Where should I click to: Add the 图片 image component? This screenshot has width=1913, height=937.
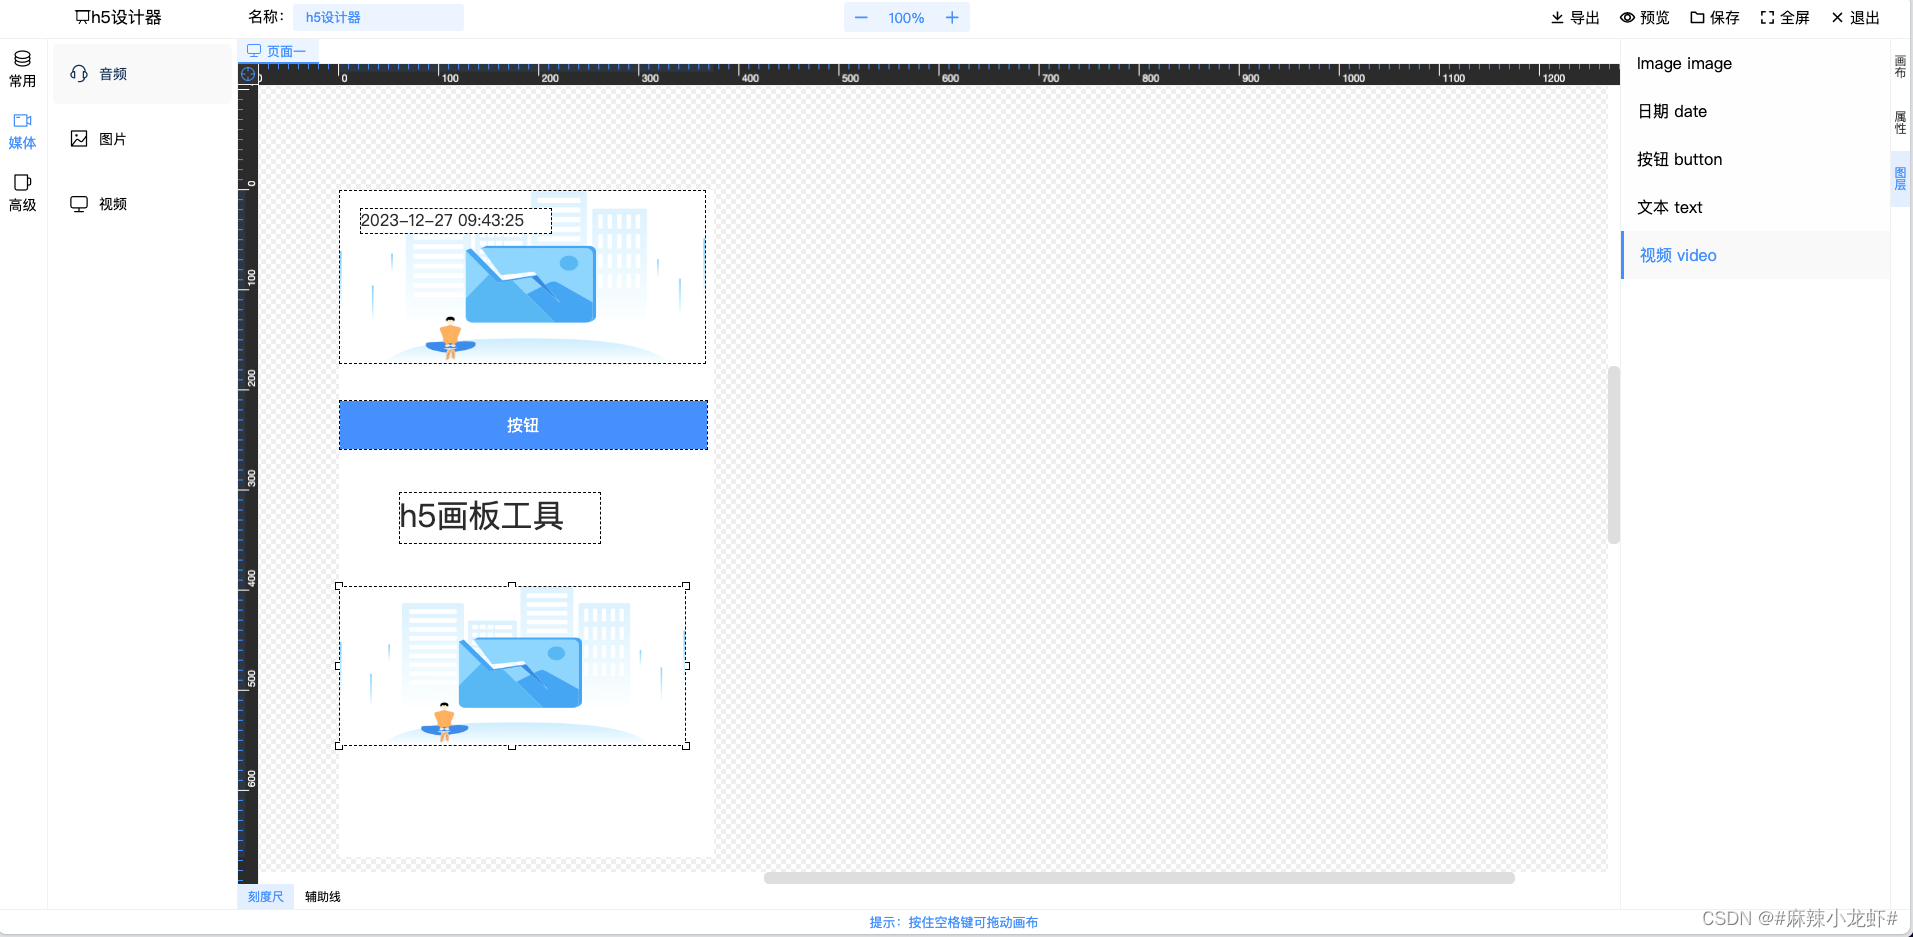142,139
